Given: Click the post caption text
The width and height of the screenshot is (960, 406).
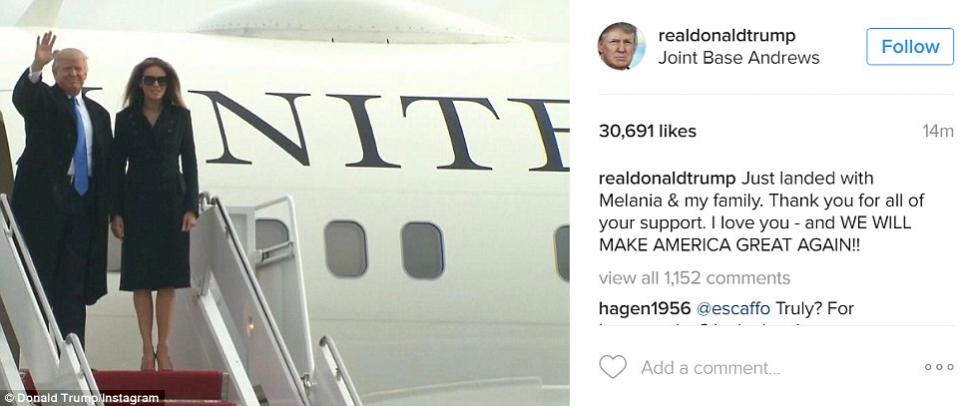Looking at the screenshot, I should coord(761,212).
